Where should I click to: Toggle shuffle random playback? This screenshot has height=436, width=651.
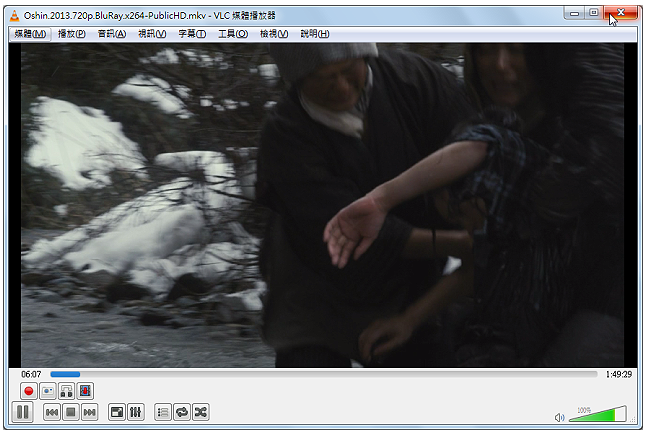pyautogui.click(x=201, y=412)
